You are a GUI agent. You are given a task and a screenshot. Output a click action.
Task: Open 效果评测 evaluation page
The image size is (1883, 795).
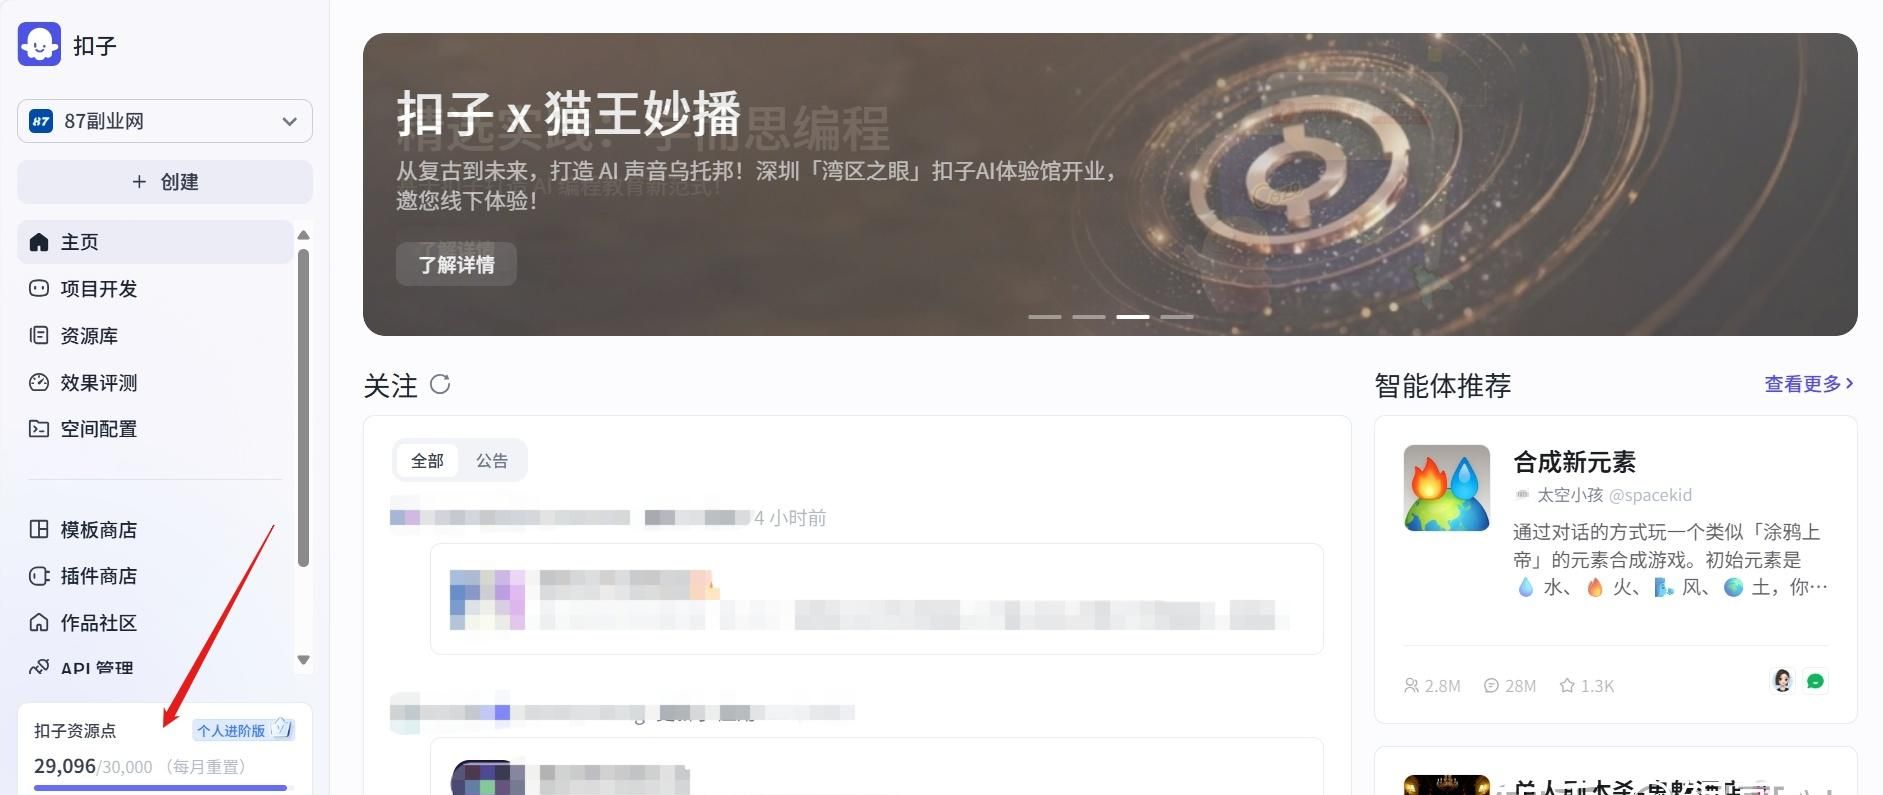pyautogui.click(x=155, y=382)
